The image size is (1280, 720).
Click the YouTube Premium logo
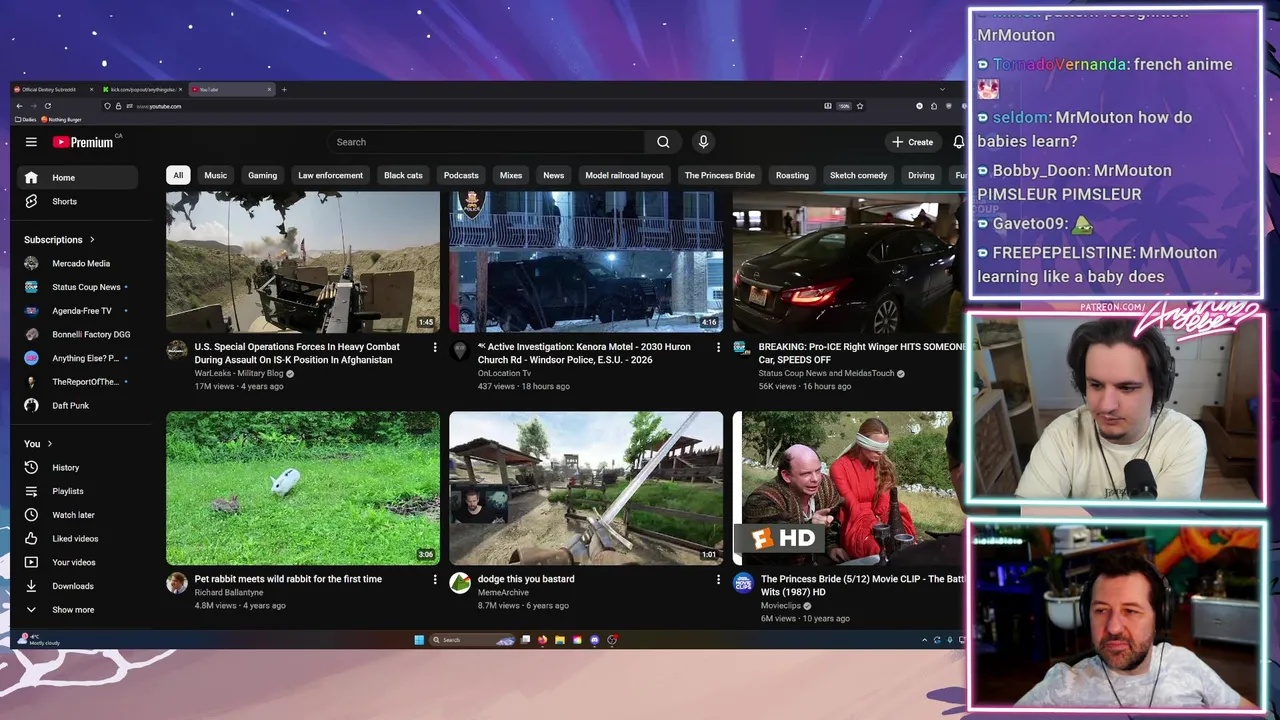click(x=84, y=142)
